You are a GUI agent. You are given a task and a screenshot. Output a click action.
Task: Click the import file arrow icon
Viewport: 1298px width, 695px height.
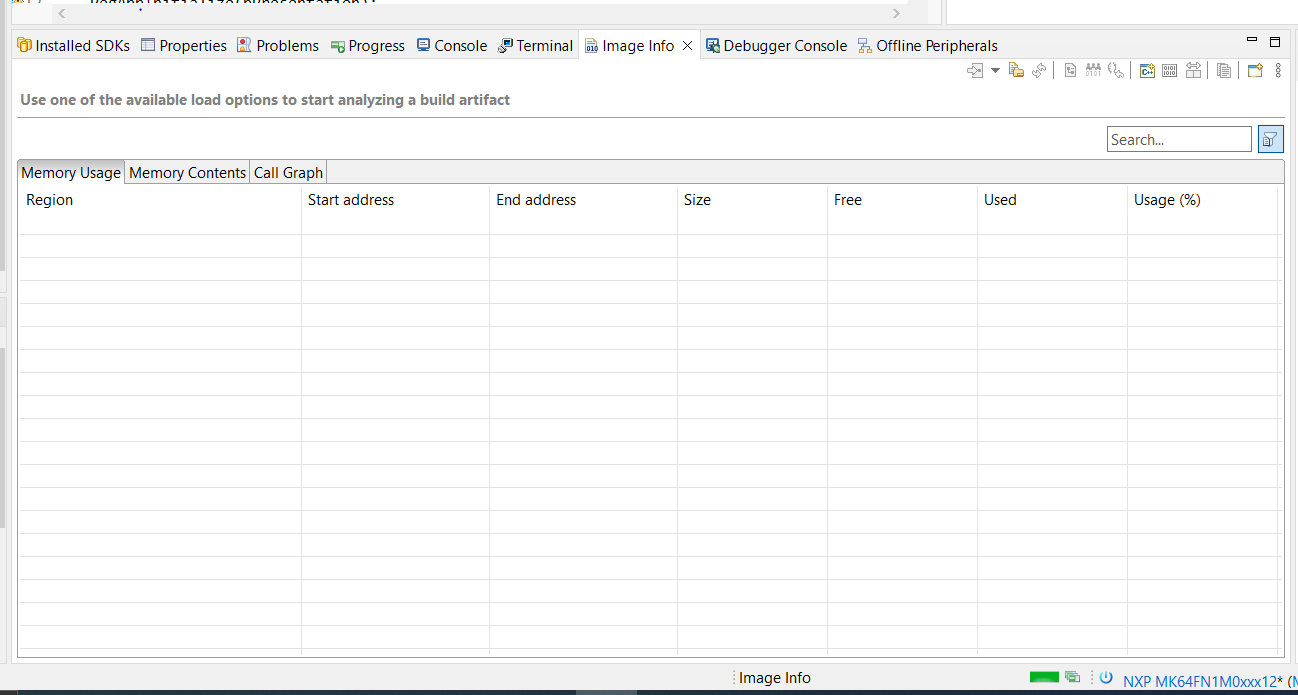pos(975,71)
